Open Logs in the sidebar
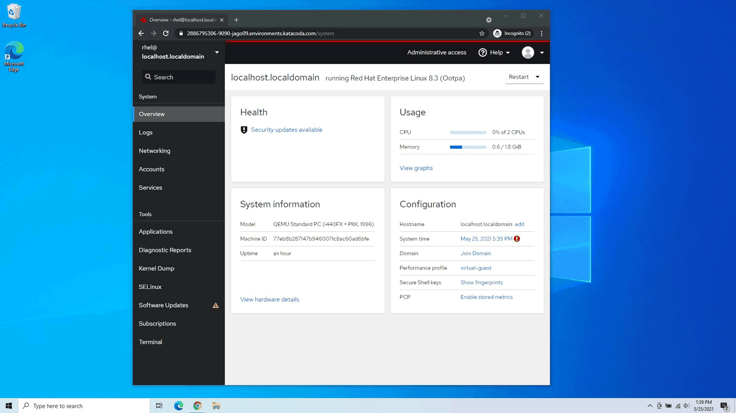Screen dimensions: 736x413 [179, 132]
